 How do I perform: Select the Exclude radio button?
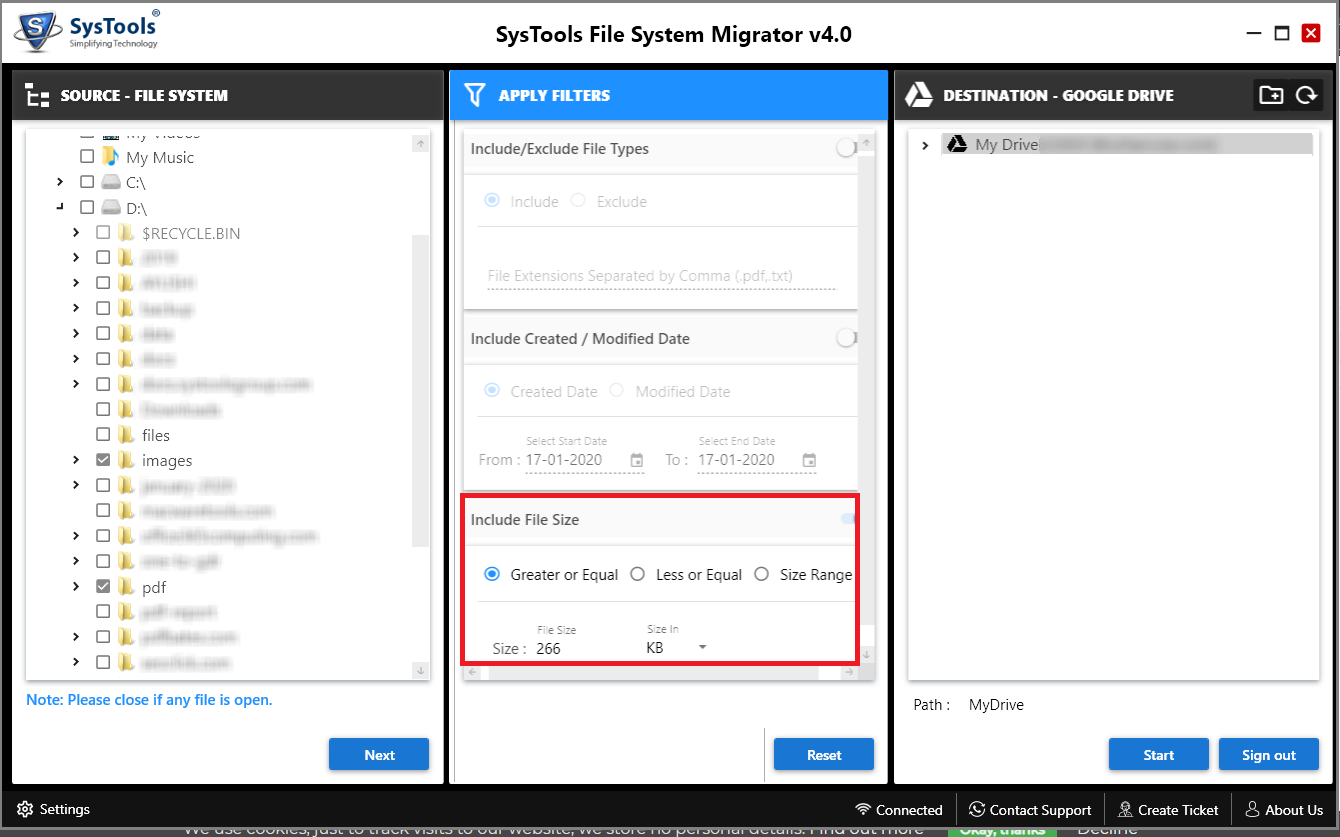coord(578,201)
